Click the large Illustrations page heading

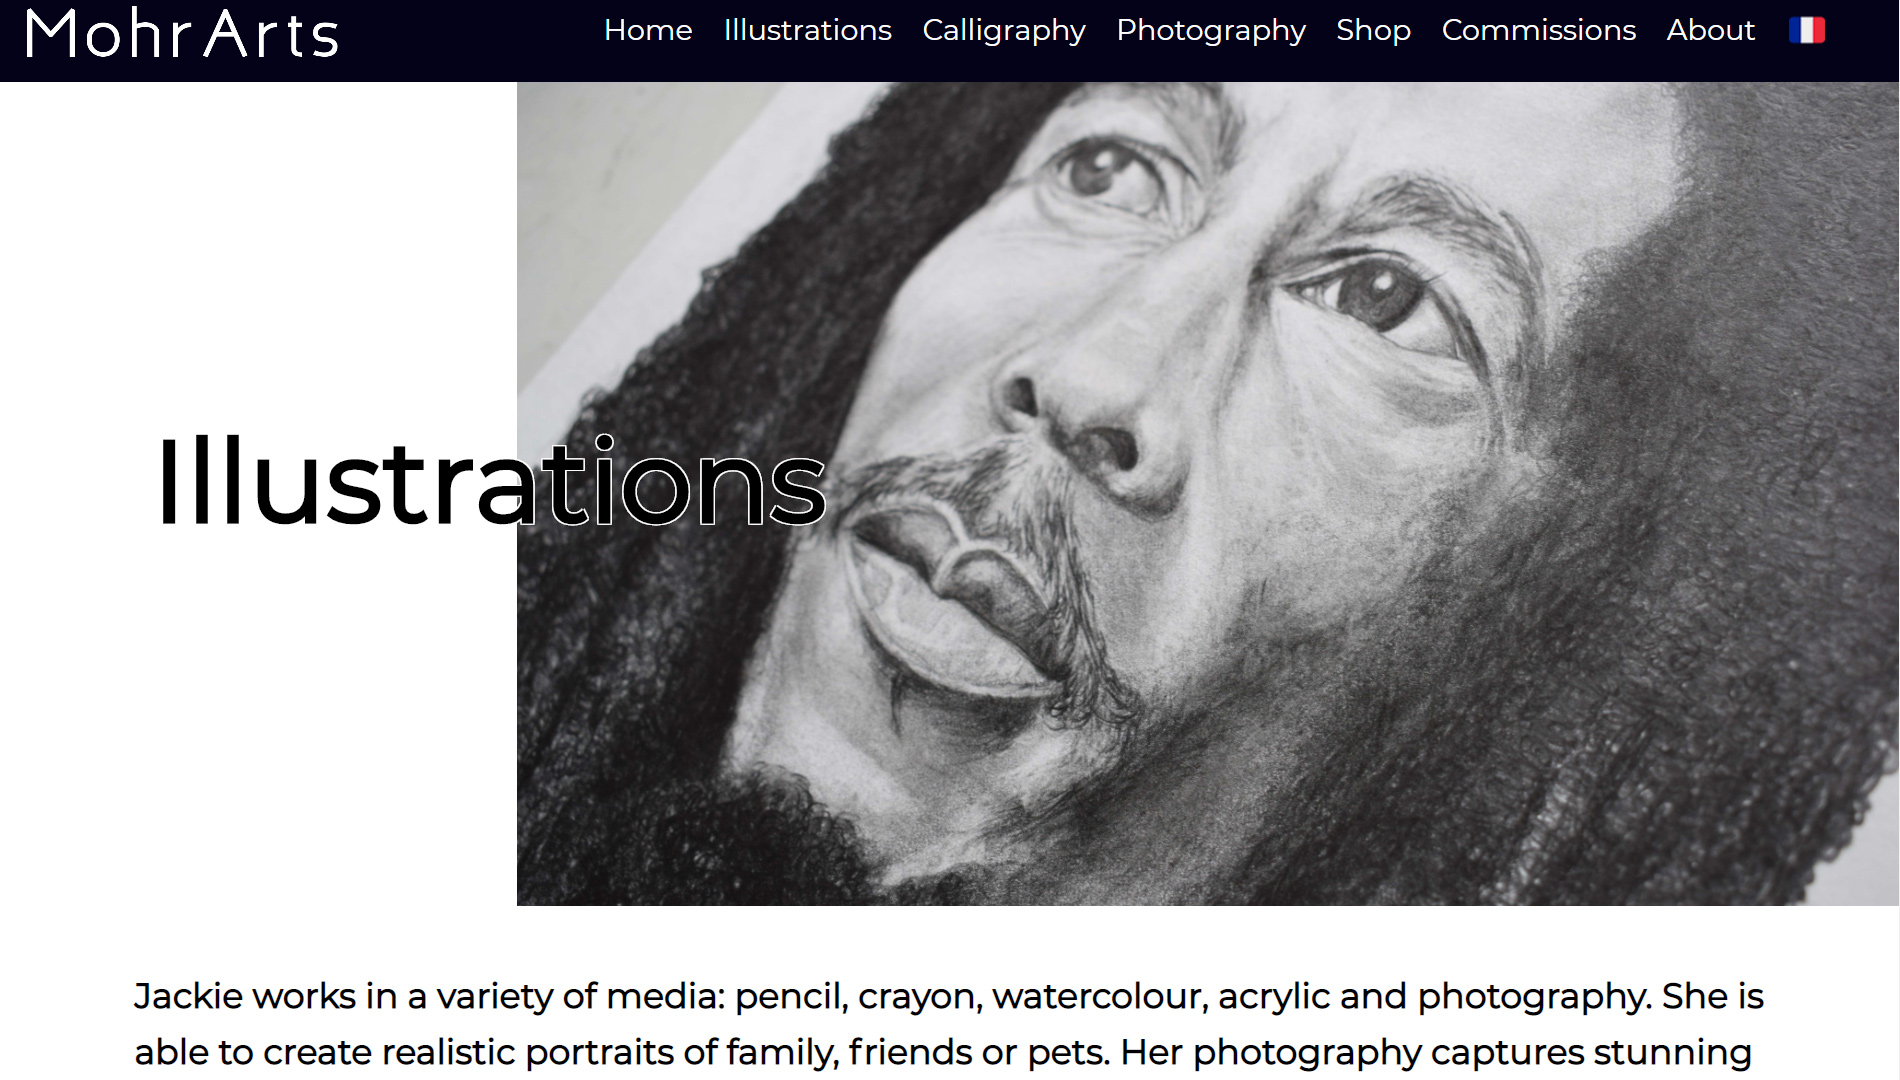491,481
